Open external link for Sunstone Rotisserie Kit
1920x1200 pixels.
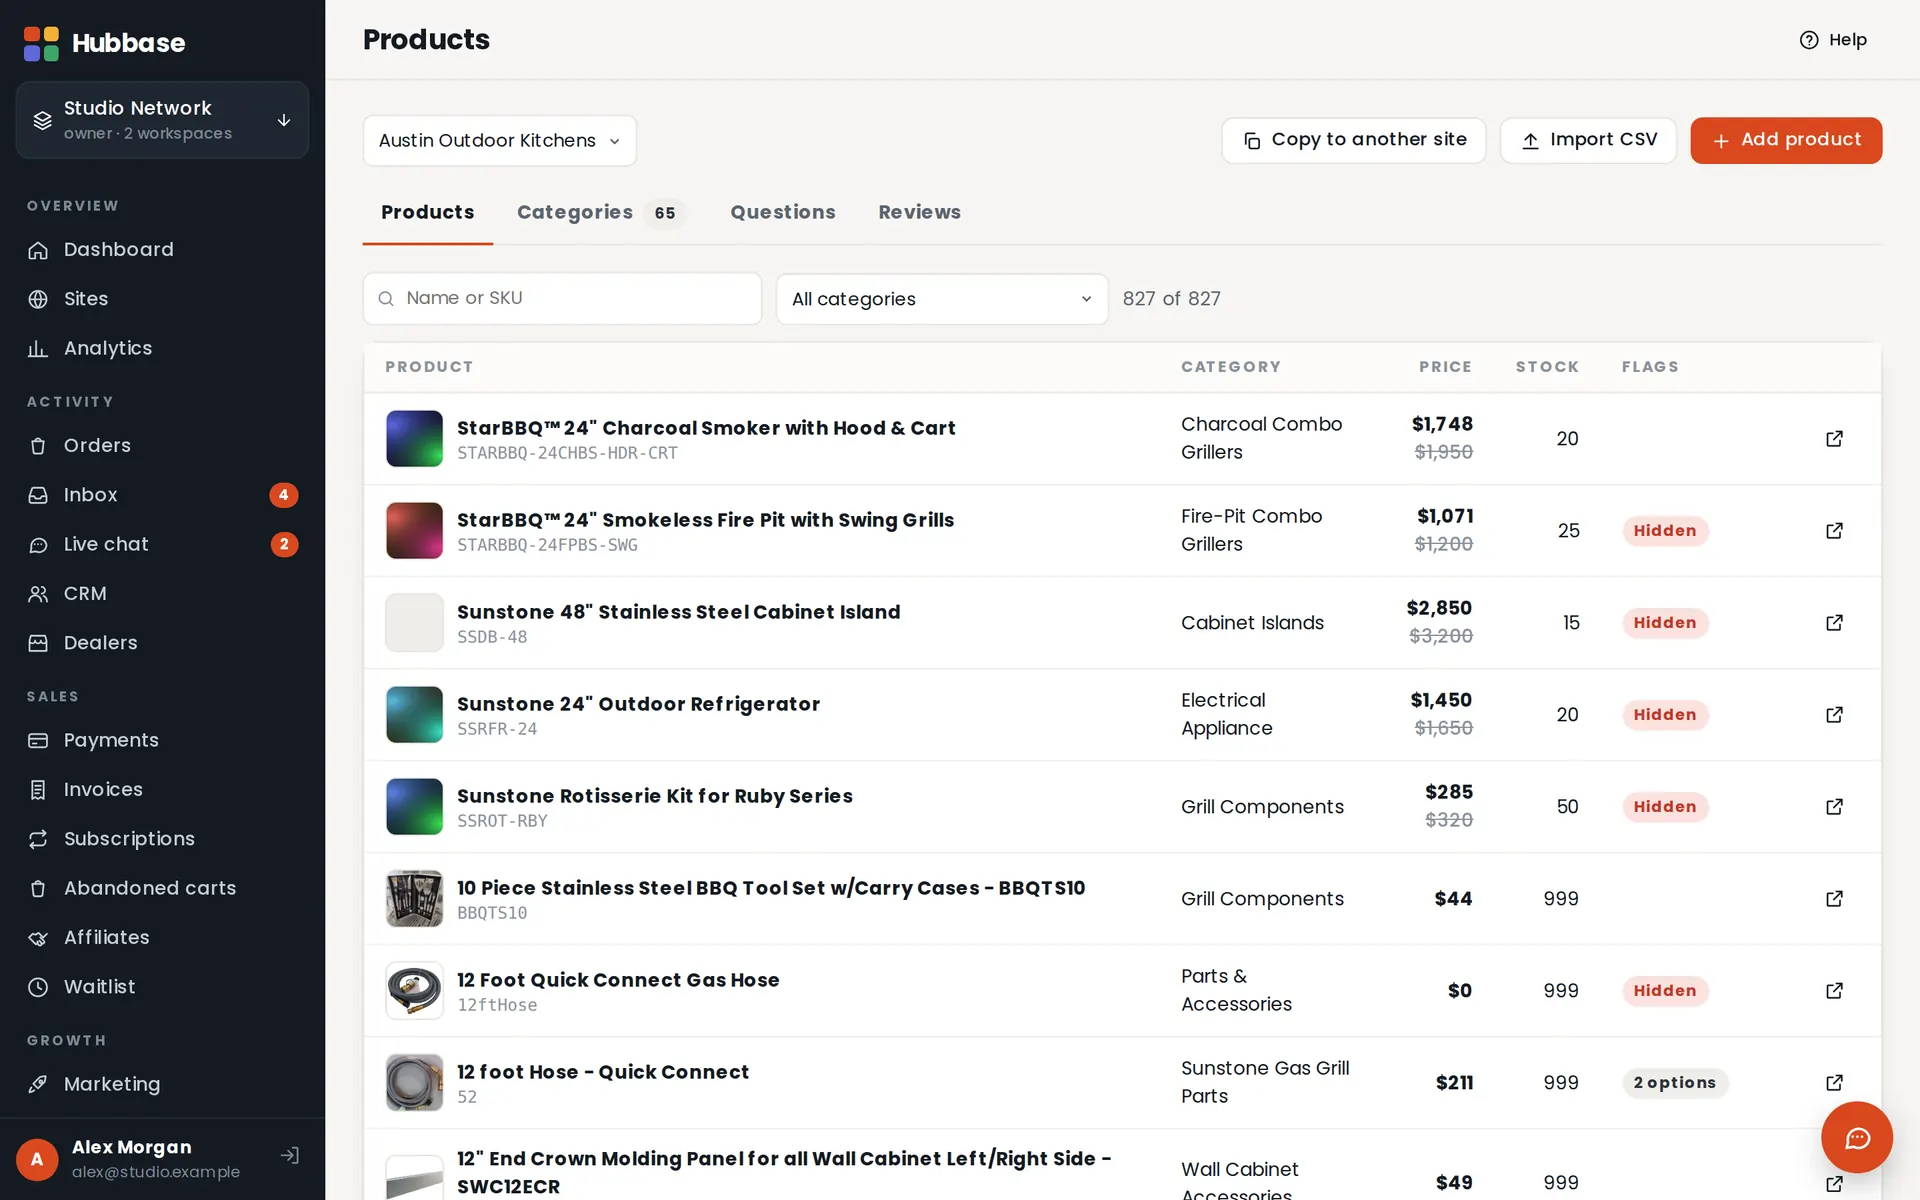click(1834, 807)
